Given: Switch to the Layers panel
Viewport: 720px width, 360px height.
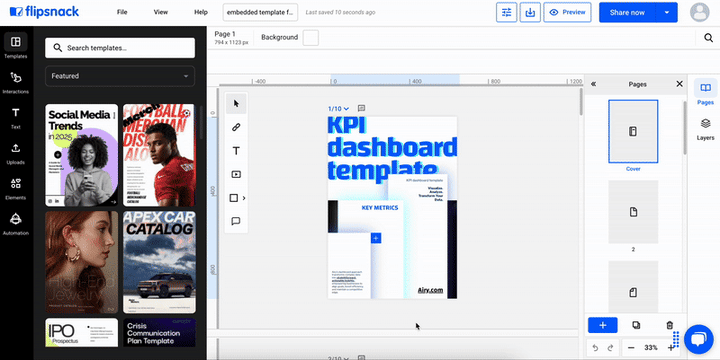Looking at the screenshot, I should coord(705,129).
